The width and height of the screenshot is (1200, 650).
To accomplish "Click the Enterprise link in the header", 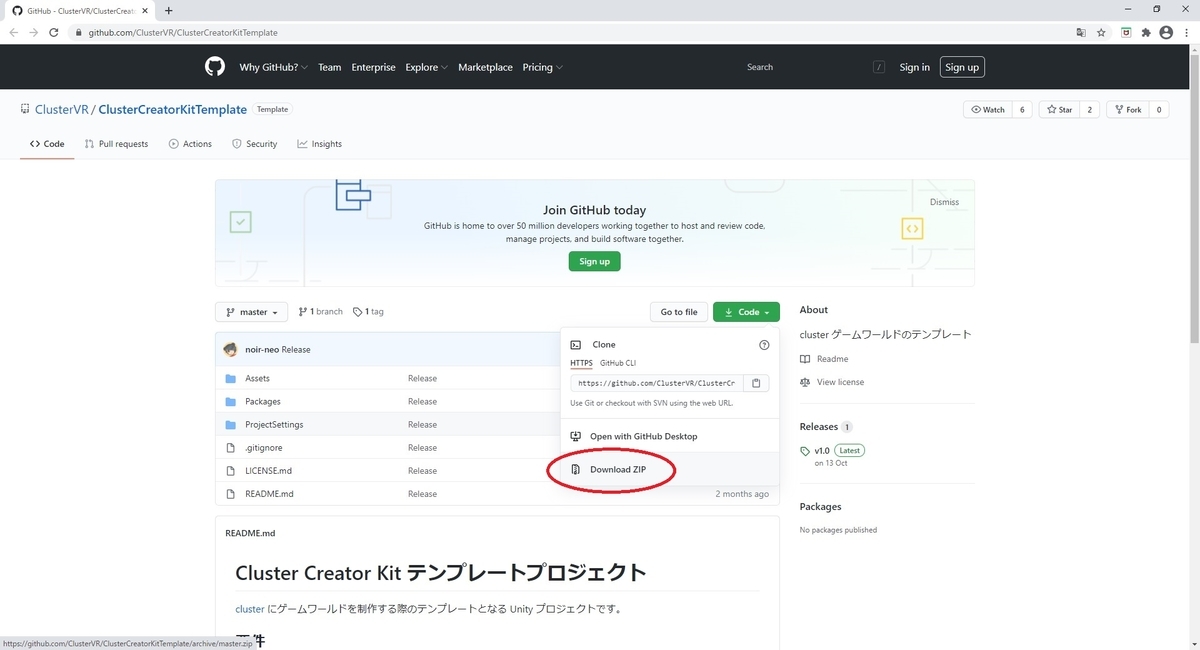I will pyautogui.click(x=373, y=67).
